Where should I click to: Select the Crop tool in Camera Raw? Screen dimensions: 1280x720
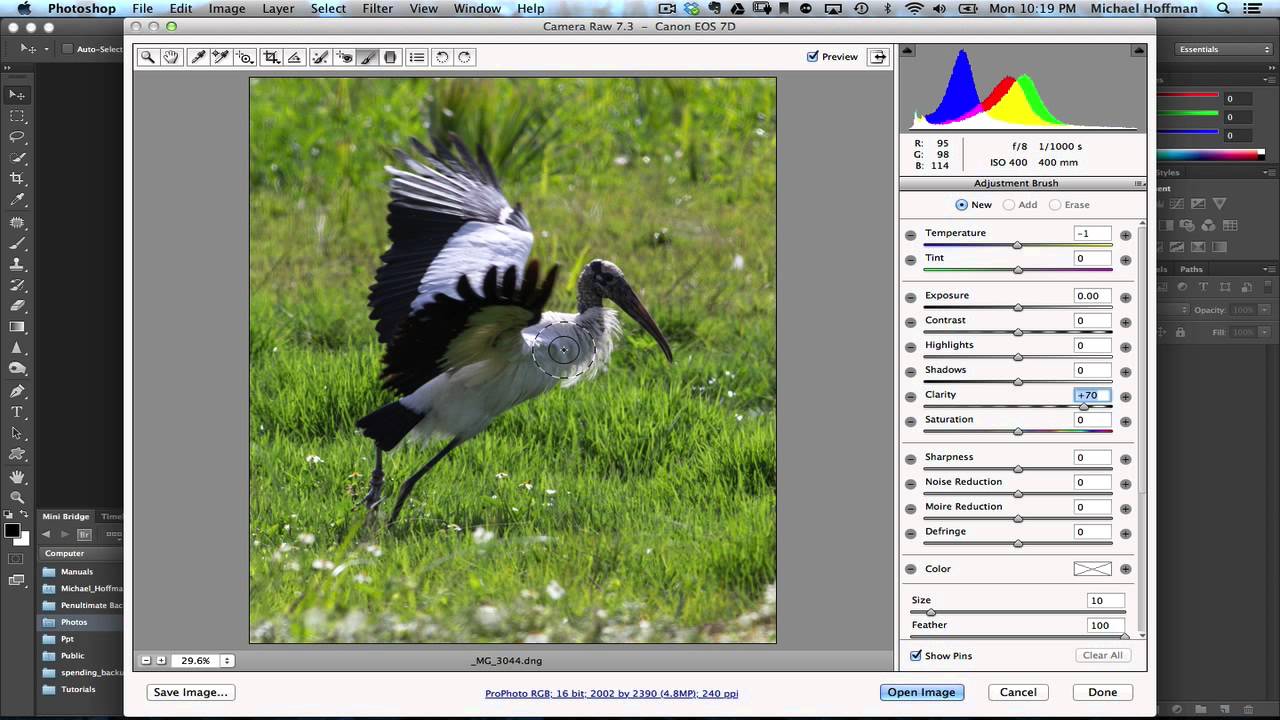(x=271, y=57)
